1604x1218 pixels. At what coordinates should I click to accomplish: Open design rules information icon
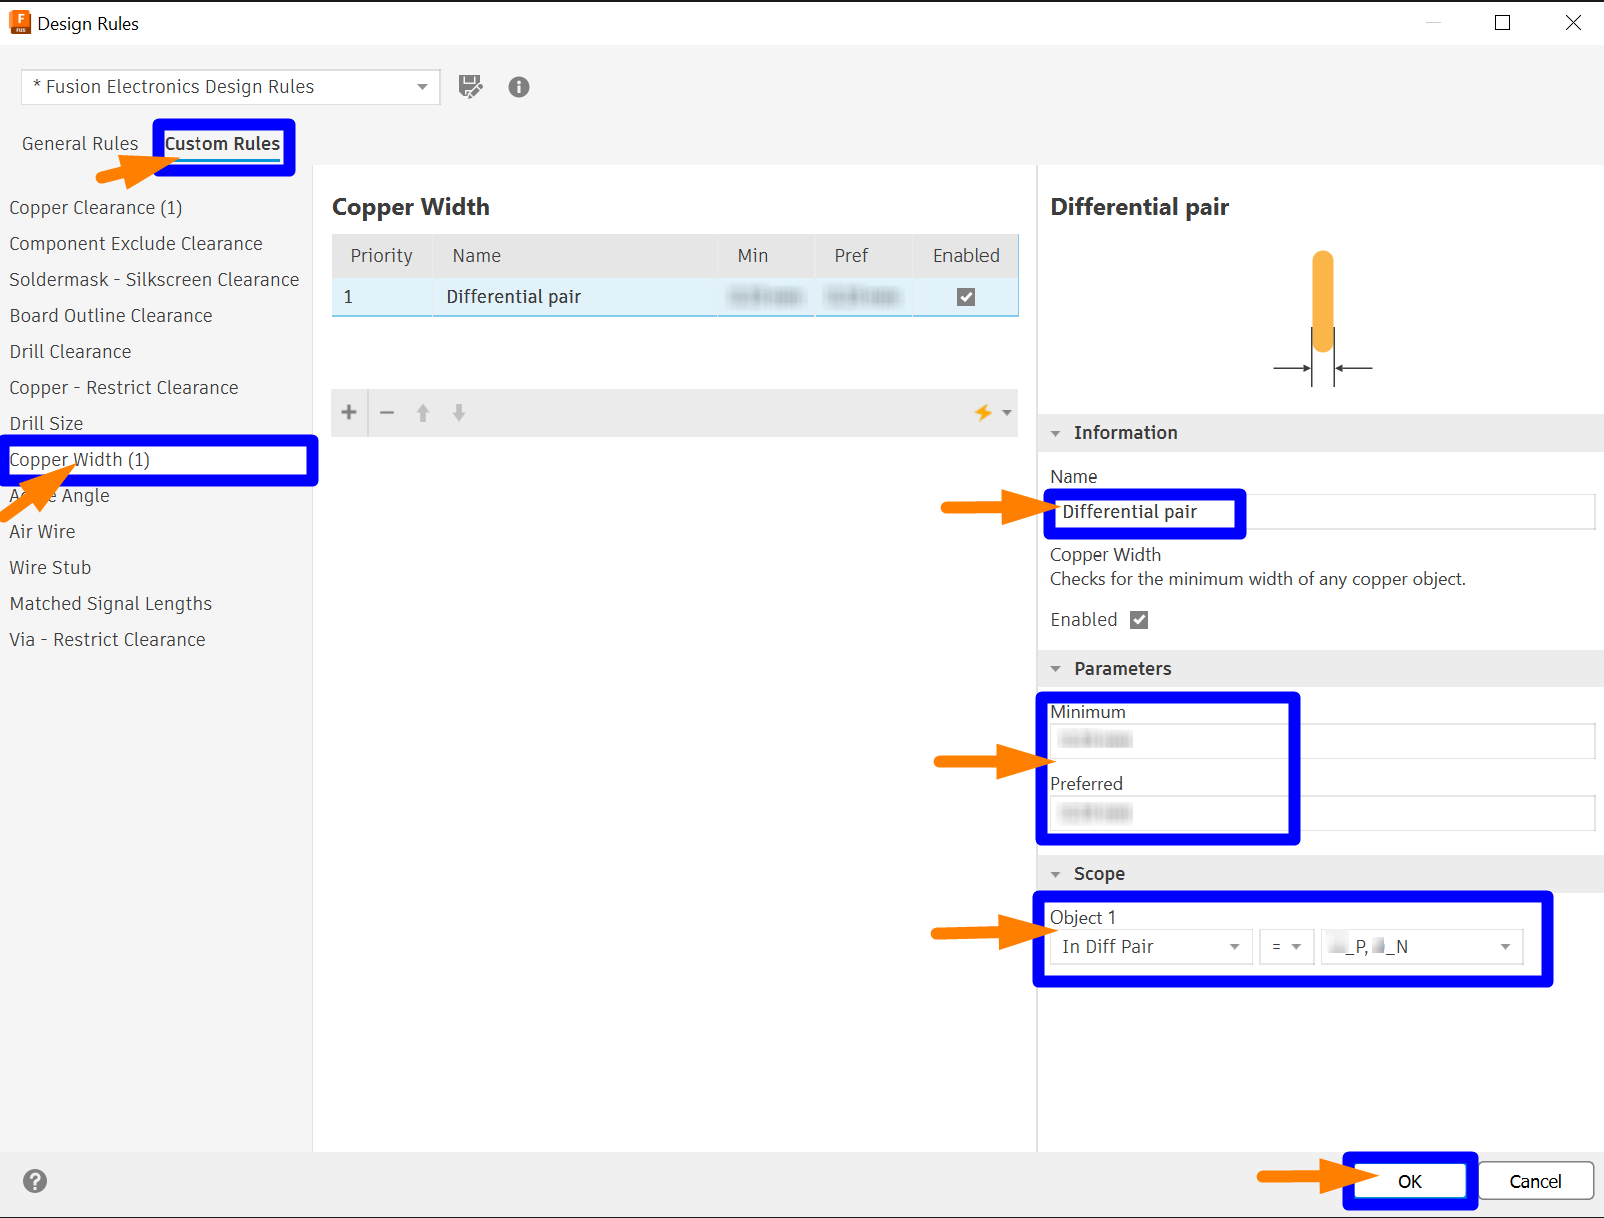click(x=518, y=87)
